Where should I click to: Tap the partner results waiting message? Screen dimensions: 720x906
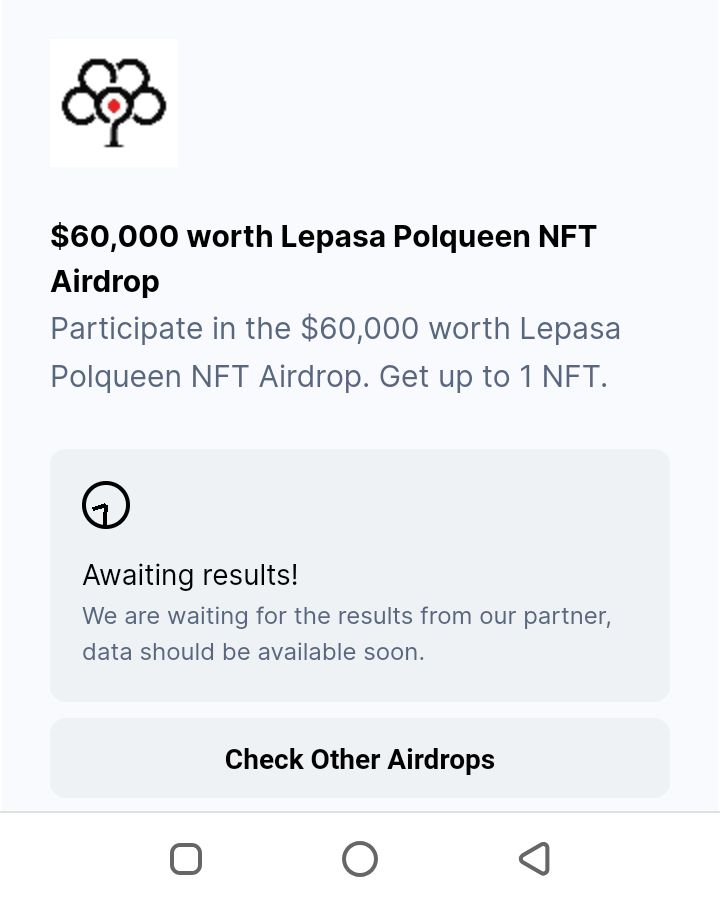346,615
